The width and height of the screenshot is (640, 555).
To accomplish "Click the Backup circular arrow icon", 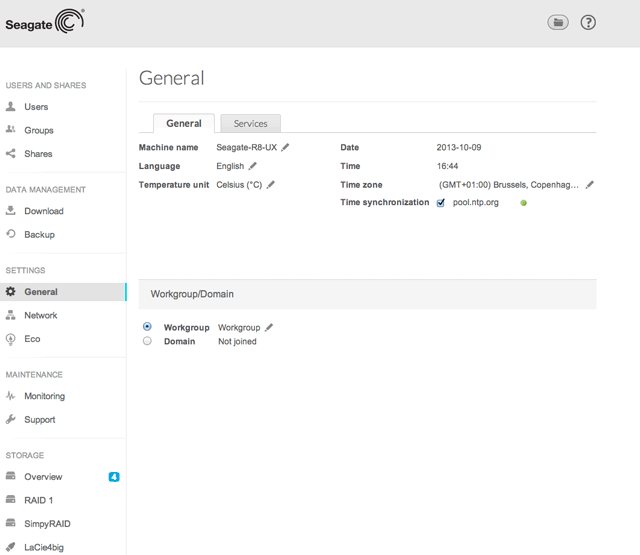I will (x=11, y=234).
